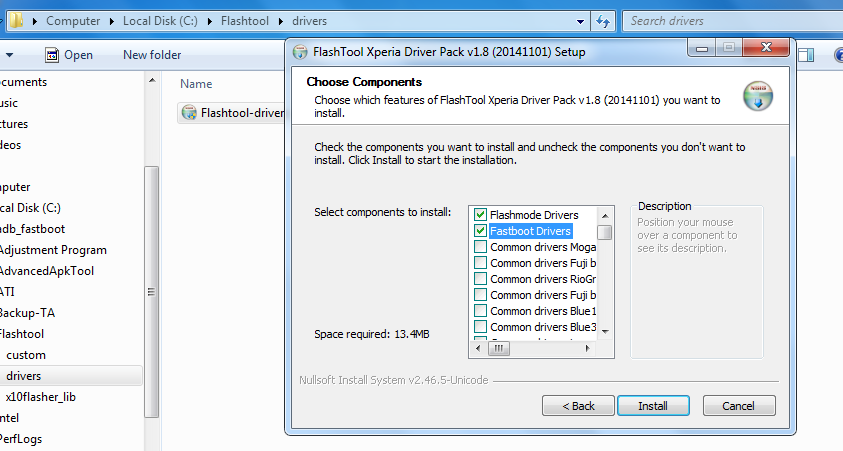Toggle the preview pane icon

click(806, 55)
